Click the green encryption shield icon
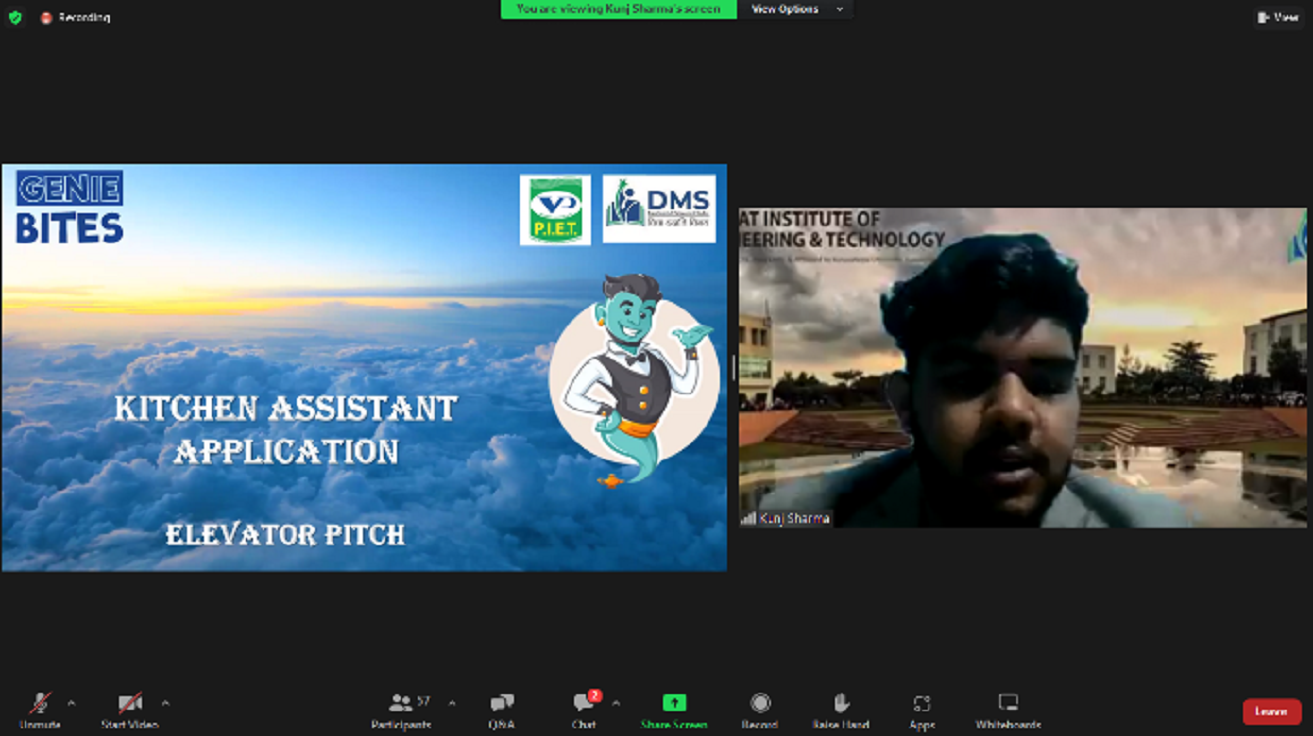 click(x=15, y=17)
